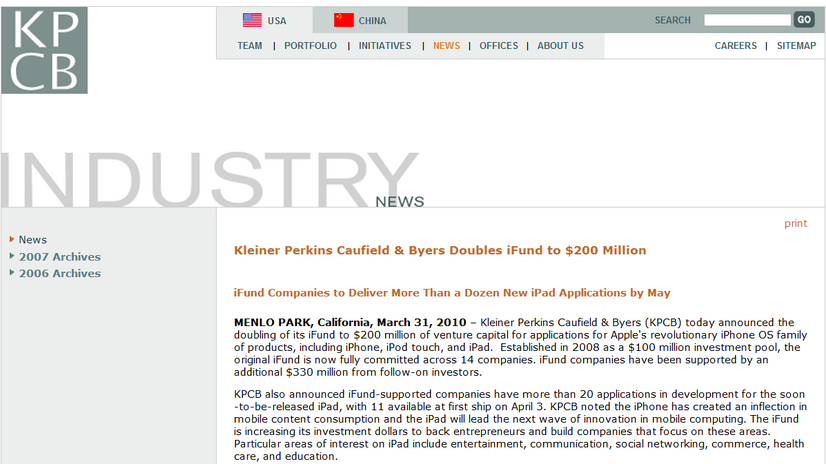Open the TEAM menu item
Viewport: 826px width, 464px height.
click(x=250, y=46)
